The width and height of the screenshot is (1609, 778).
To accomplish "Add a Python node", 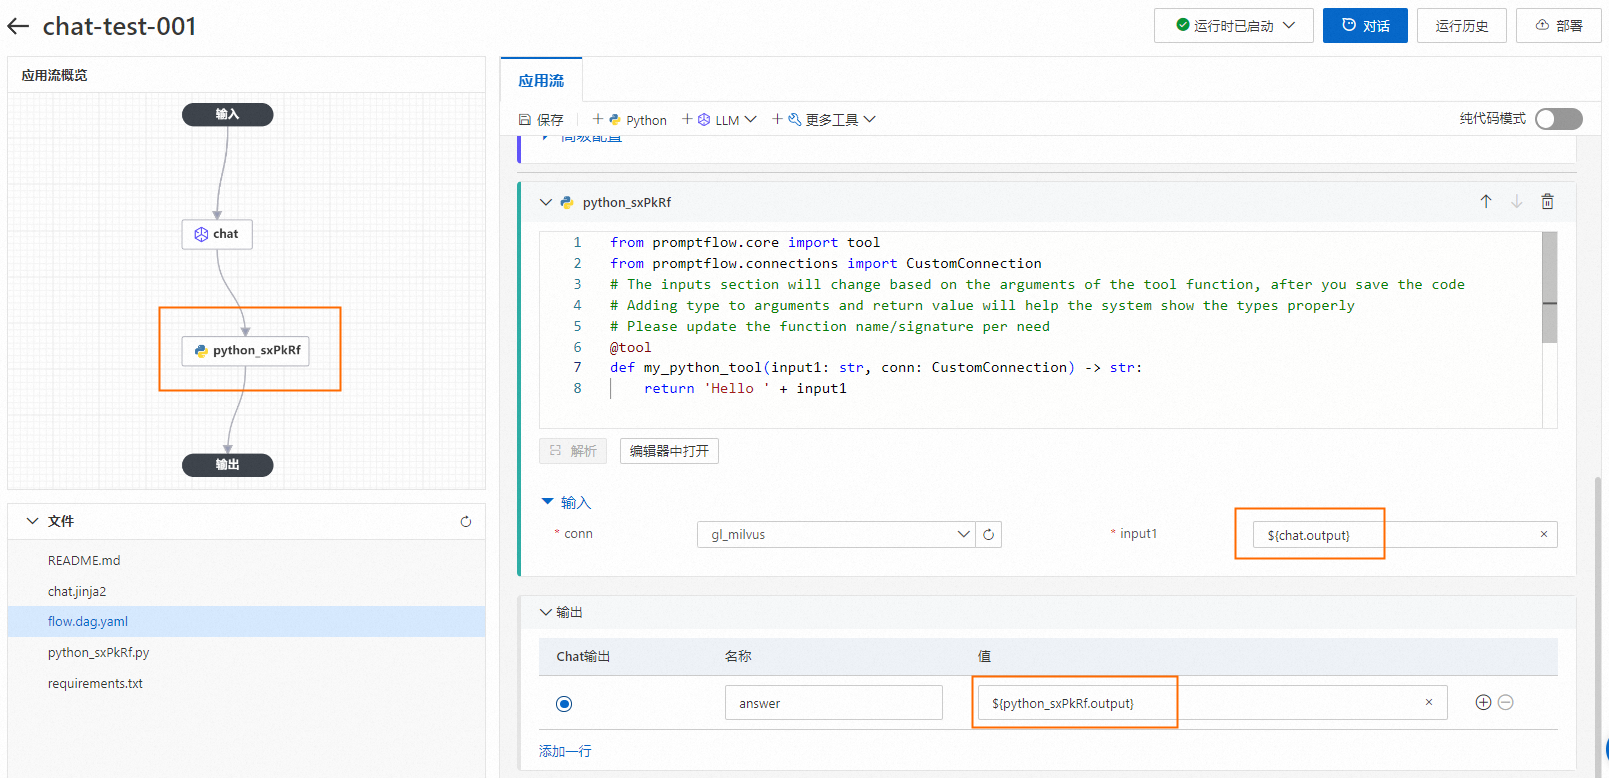I will [630, 119].
